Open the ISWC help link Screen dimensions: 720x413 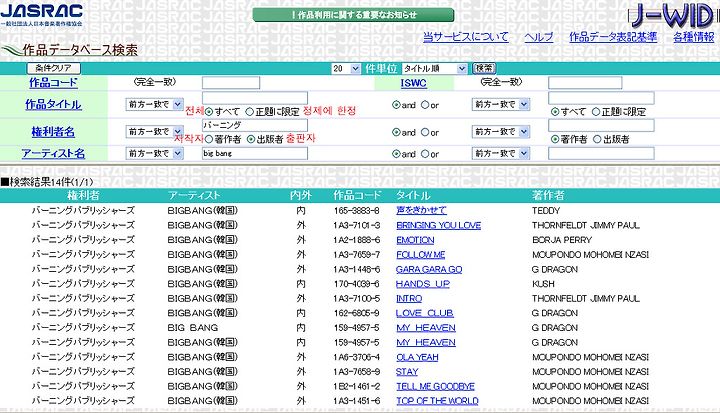(x=413, y=83)
